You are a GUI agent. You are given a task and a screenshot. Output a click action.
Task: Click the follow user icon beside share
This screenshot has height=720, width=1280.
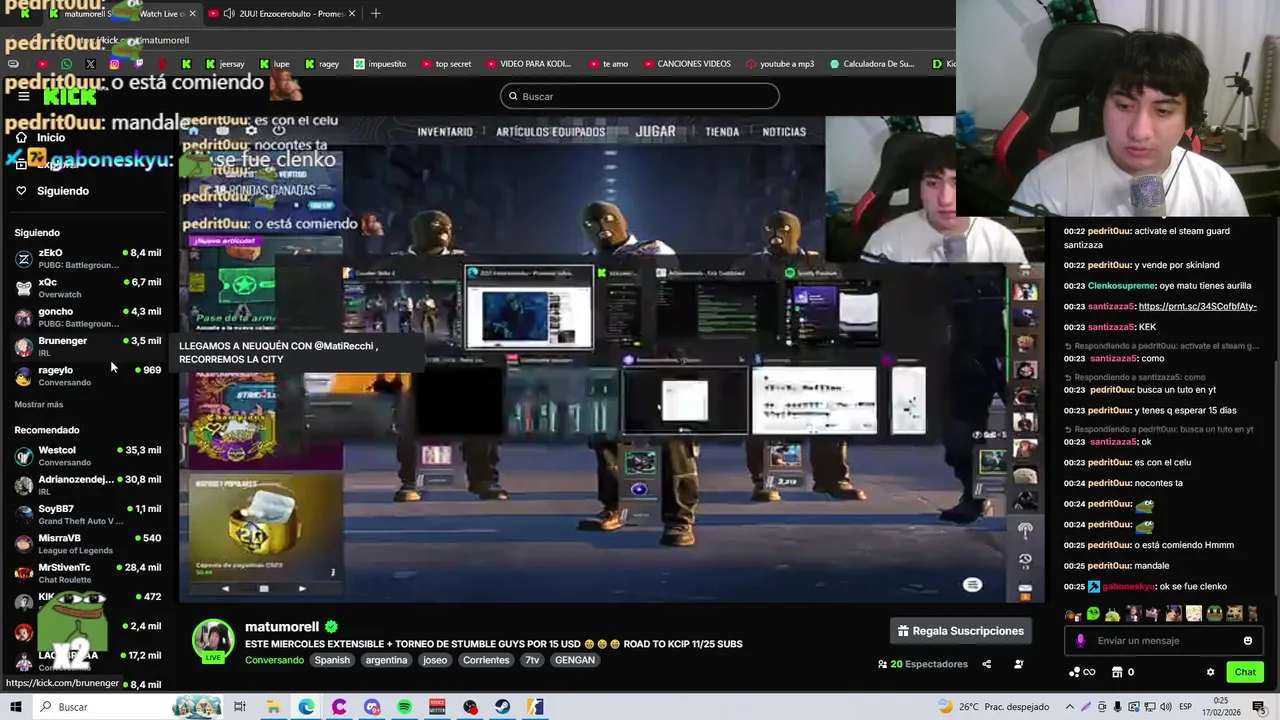(x=1019, y=664)
